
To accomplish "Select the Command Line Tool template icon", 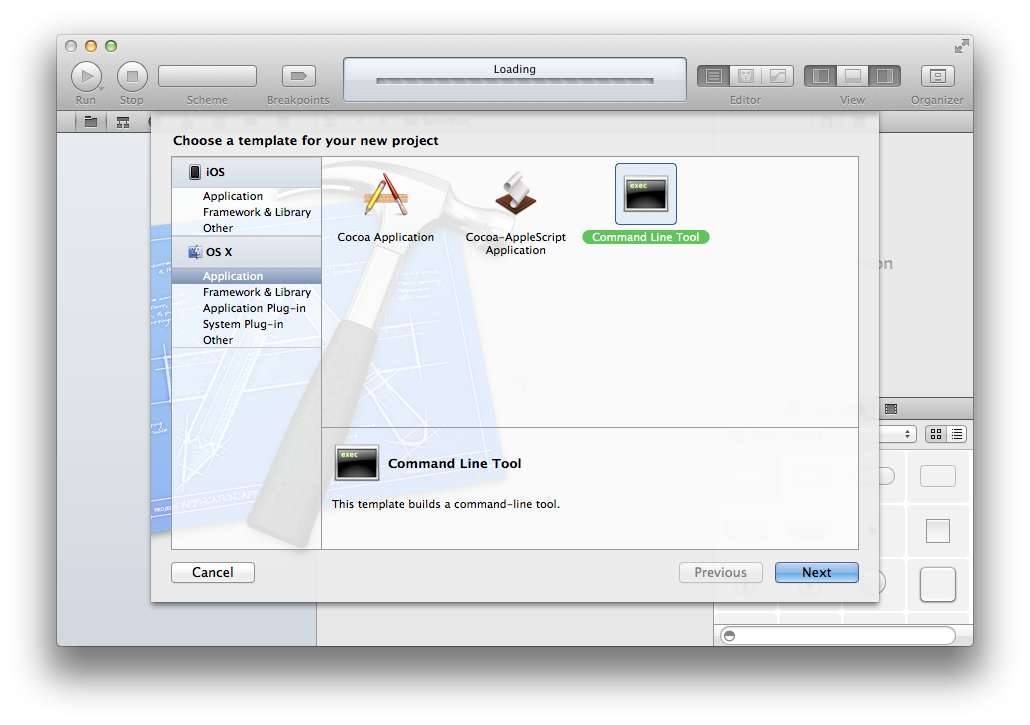I will pos(646,194).
